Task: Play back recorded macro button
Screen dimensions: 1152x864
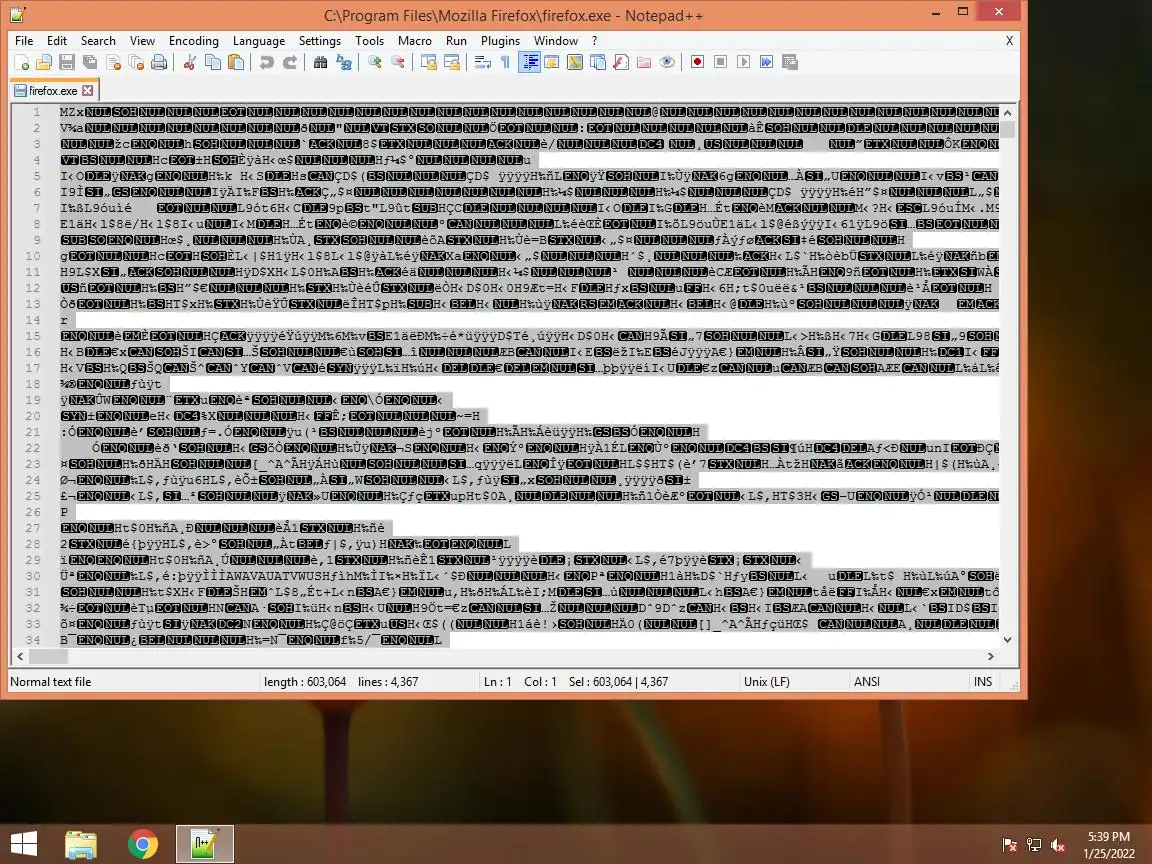Action: click(x=744, y=62)
